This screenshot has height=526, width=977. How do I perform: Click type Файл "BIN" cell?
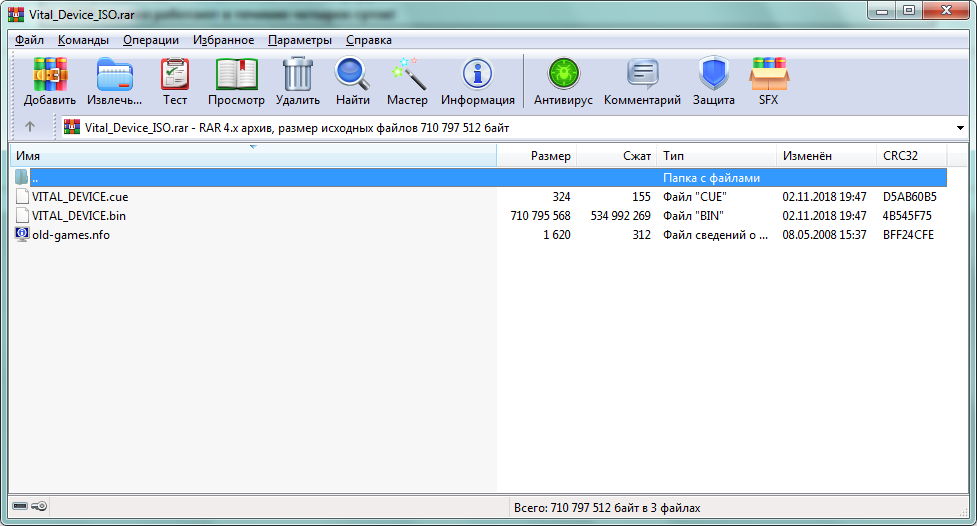[693, 216]
